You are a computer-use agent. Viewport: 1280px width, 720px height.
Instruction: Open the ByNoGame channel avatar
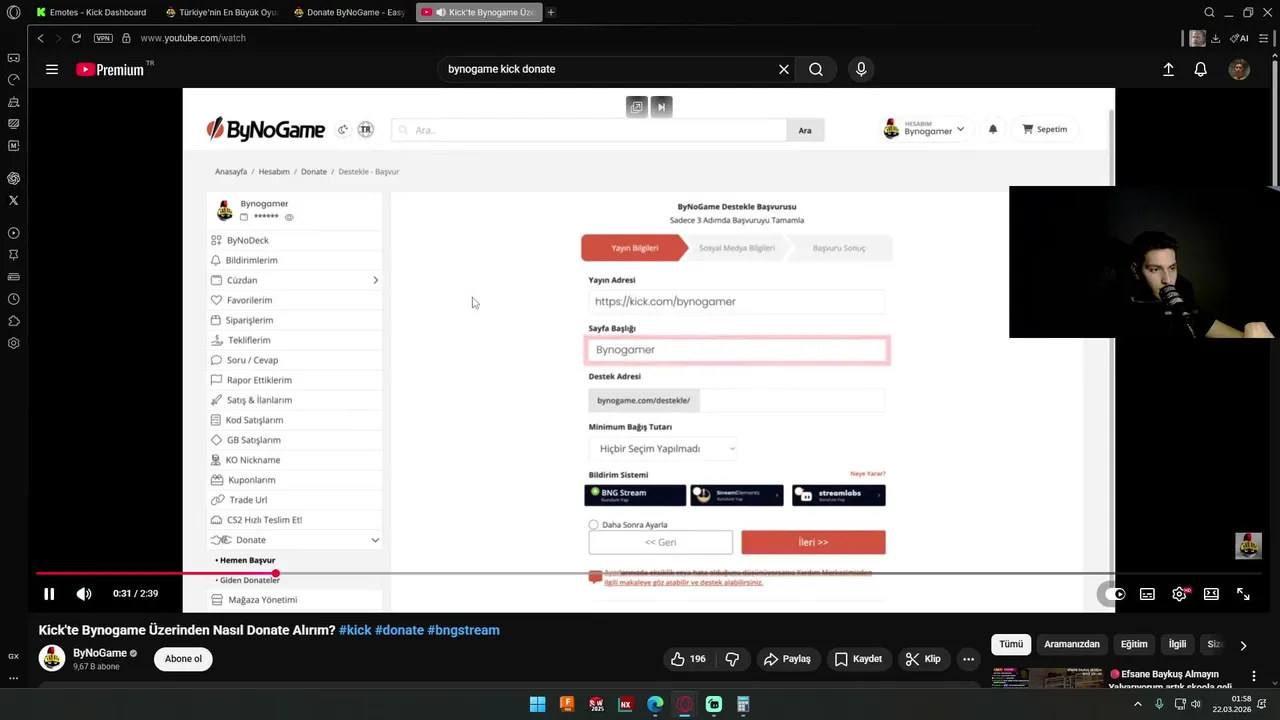(x=52, y=658)
